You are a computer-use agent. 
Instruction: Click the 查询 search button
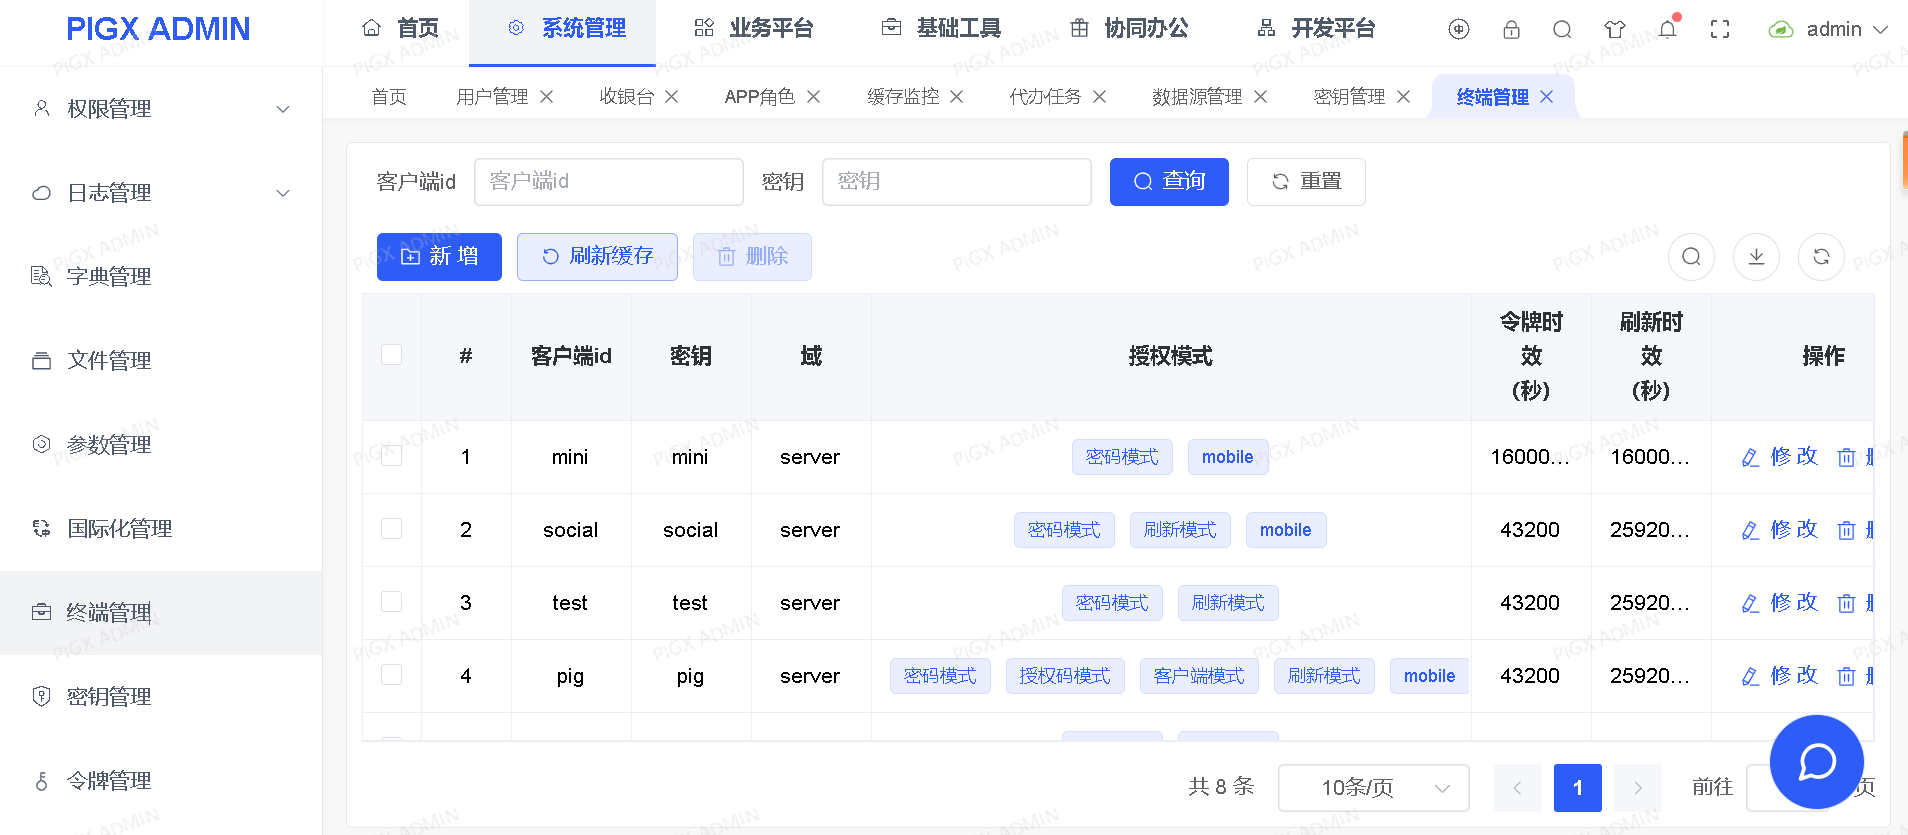click(x=1169, y=182)
